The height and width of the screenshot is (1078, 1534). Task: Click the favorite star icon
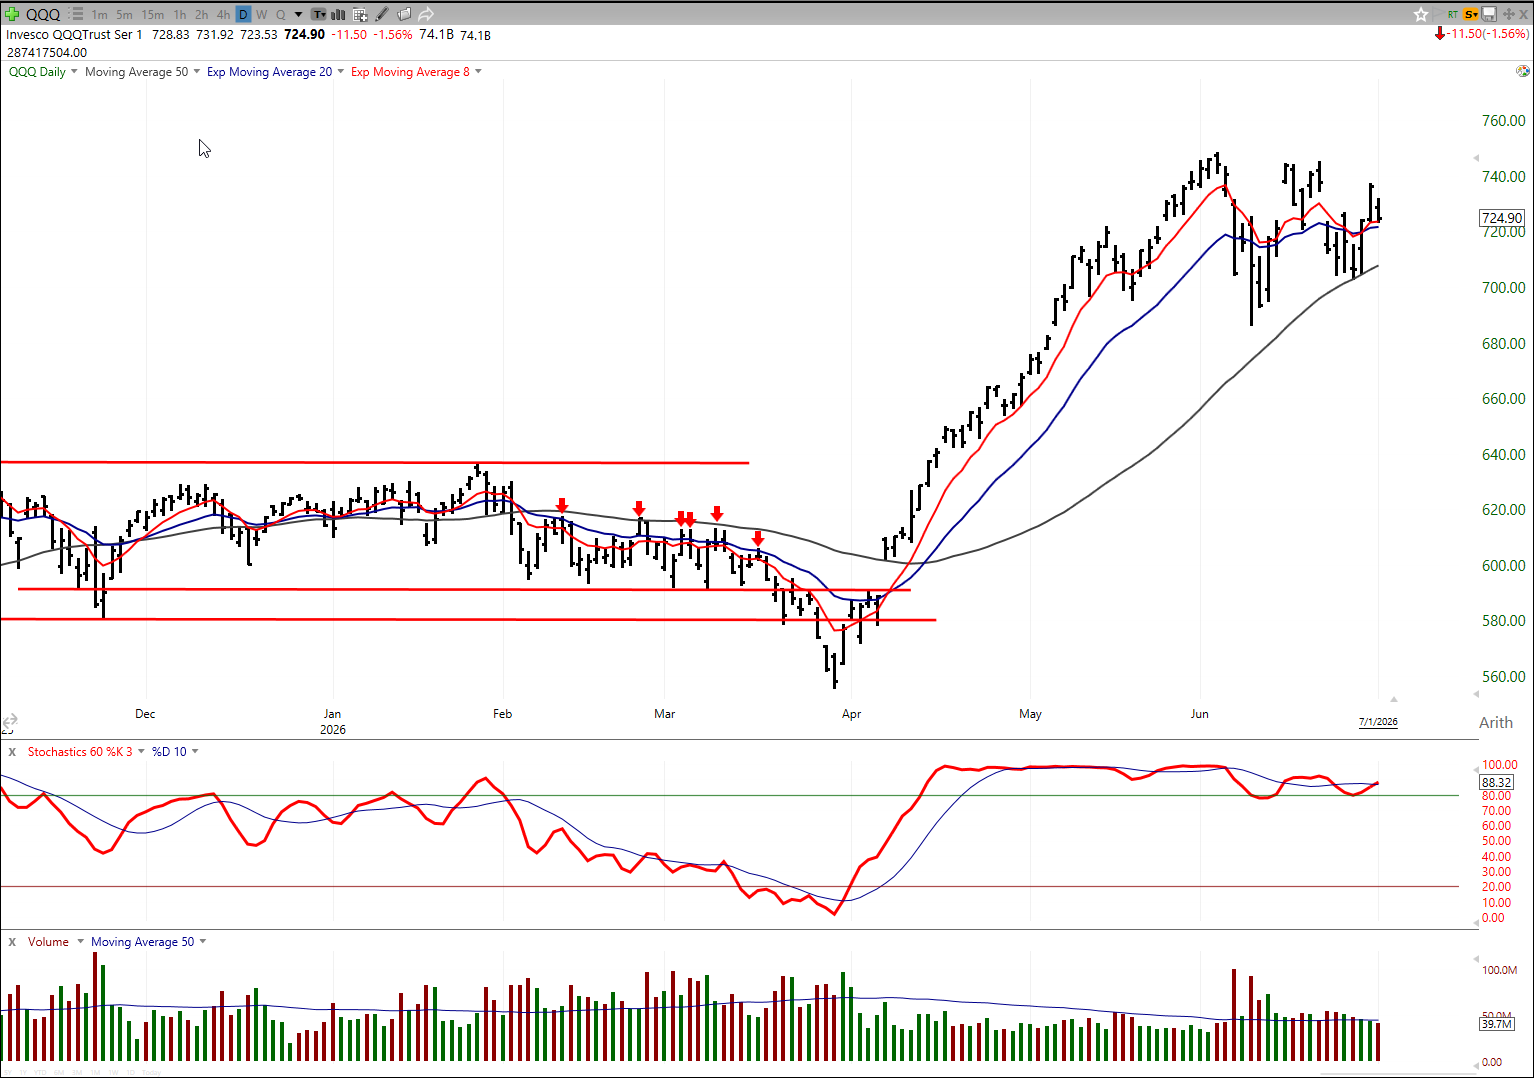pos(1421,14)
